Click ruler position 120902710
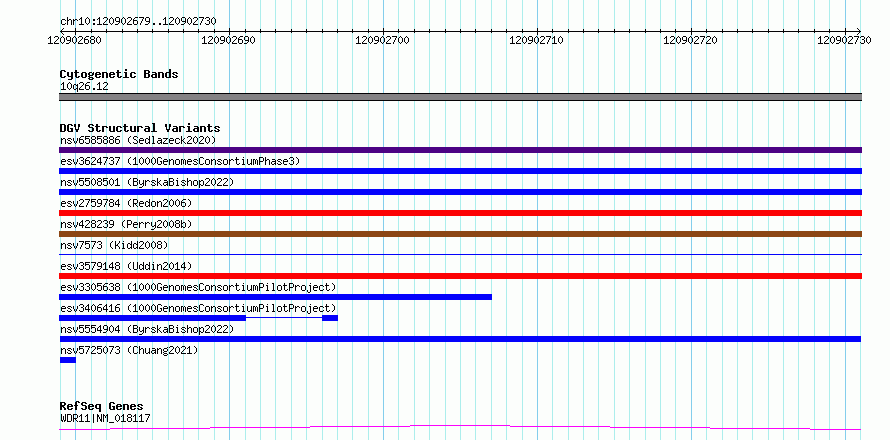Screen dimensions: 890x440 coord(536,40)
